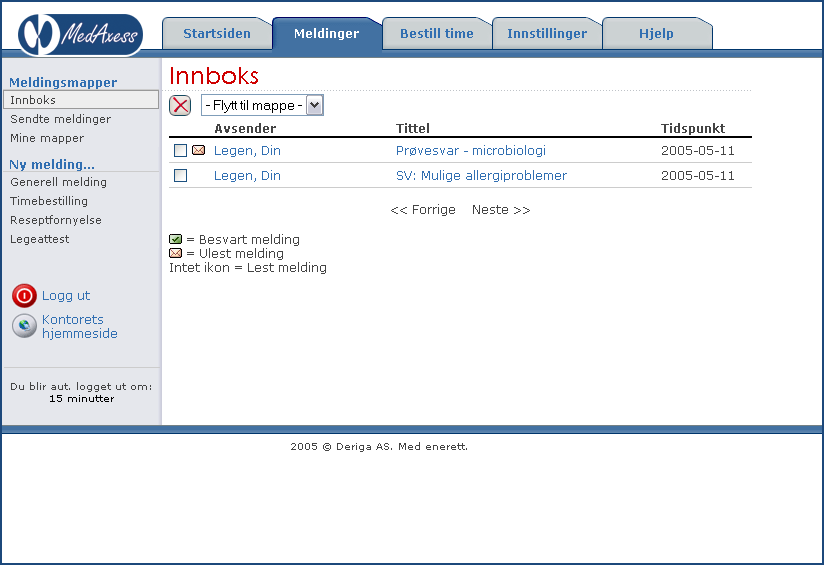Click the MedAxess logo
The image size is (824, 565).
(80, 34)
